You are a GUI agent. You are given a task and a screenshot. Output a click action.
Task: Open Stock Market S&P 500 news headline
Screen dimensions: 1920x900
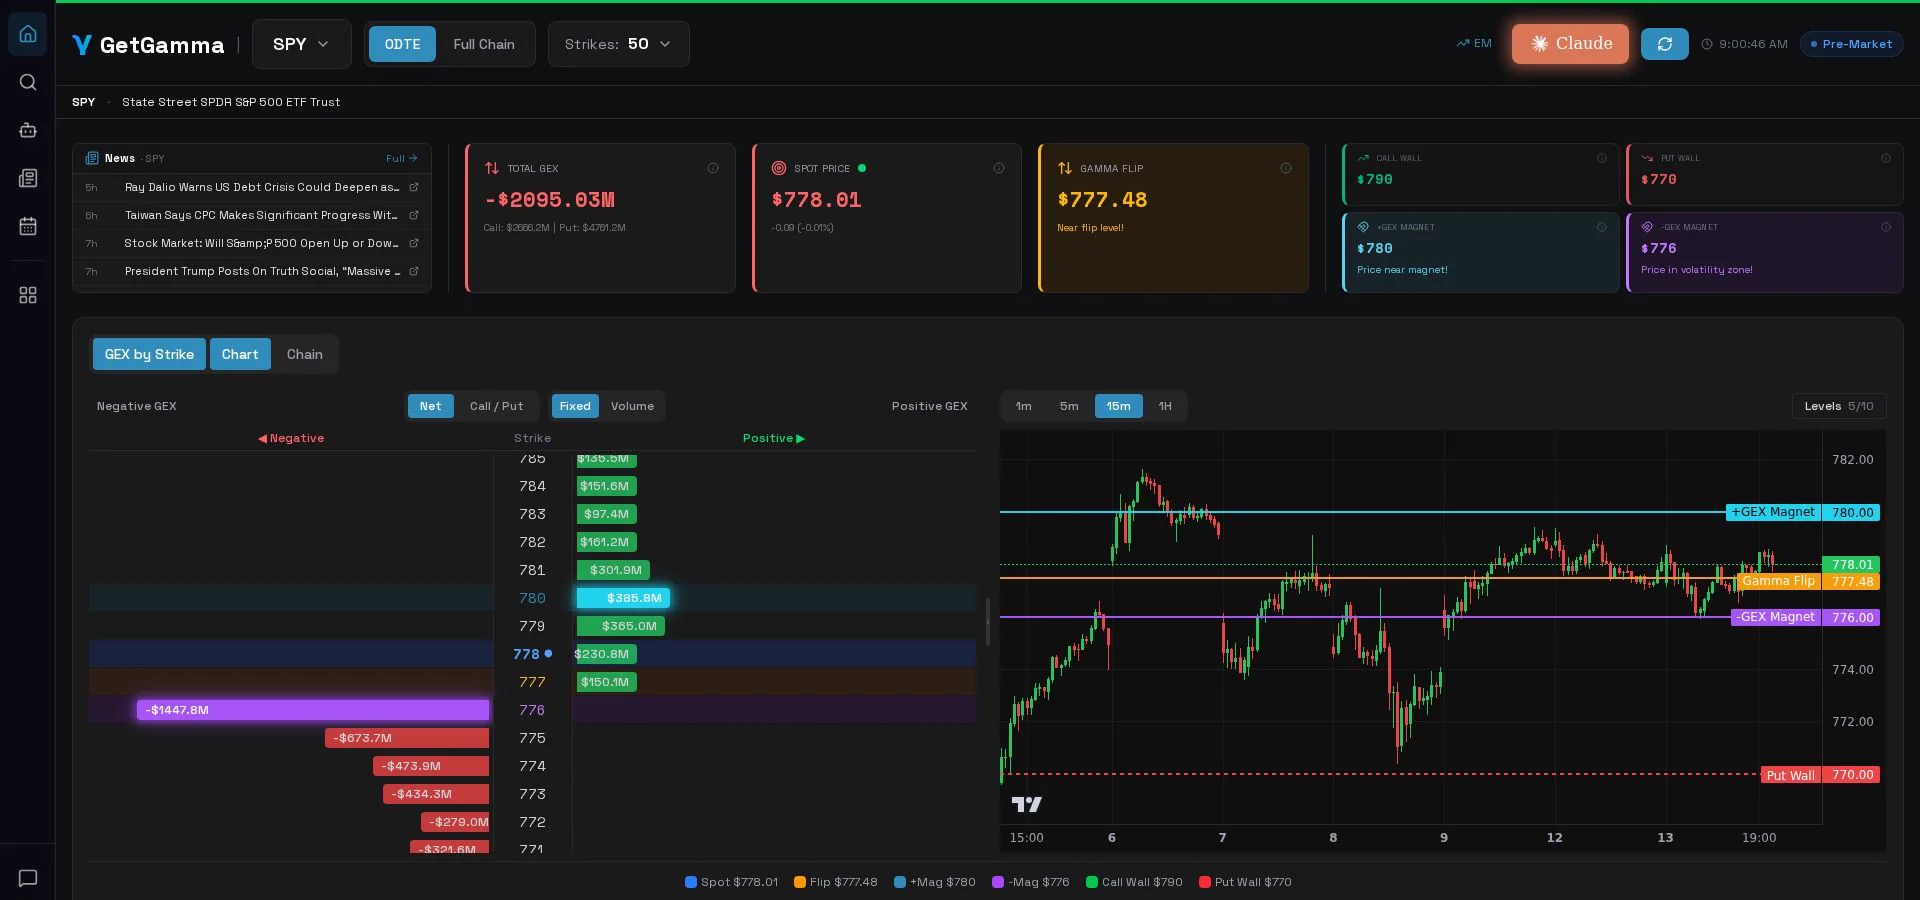[x=261, y=243]
